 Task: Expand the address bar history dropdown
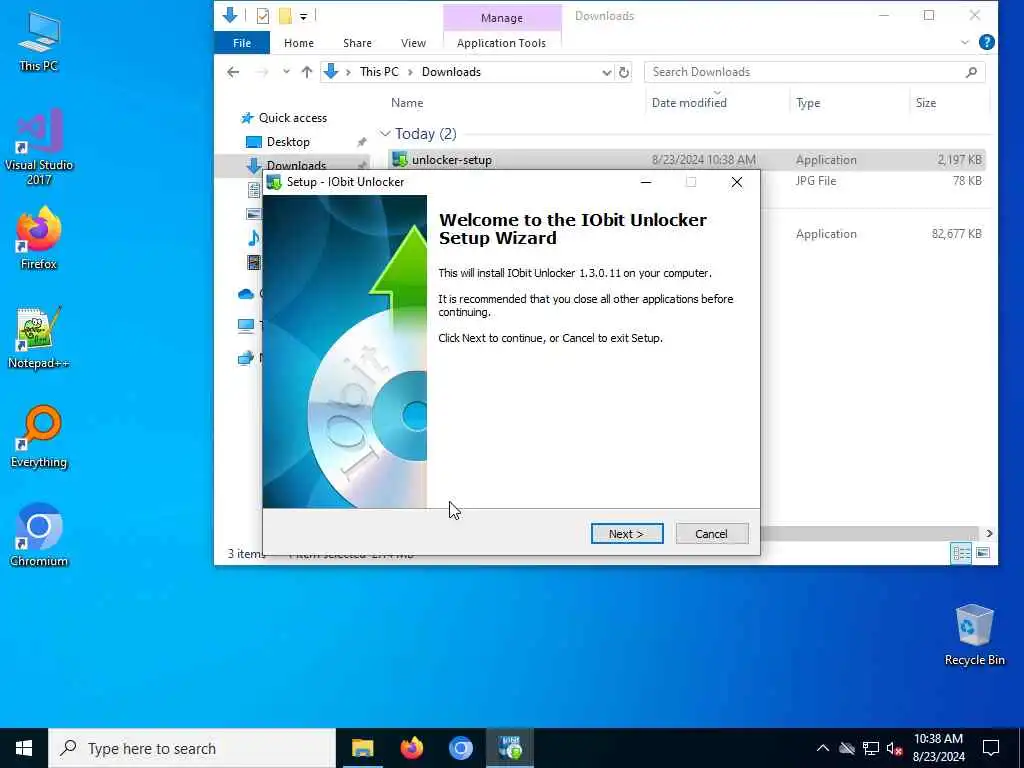point(607,72)
